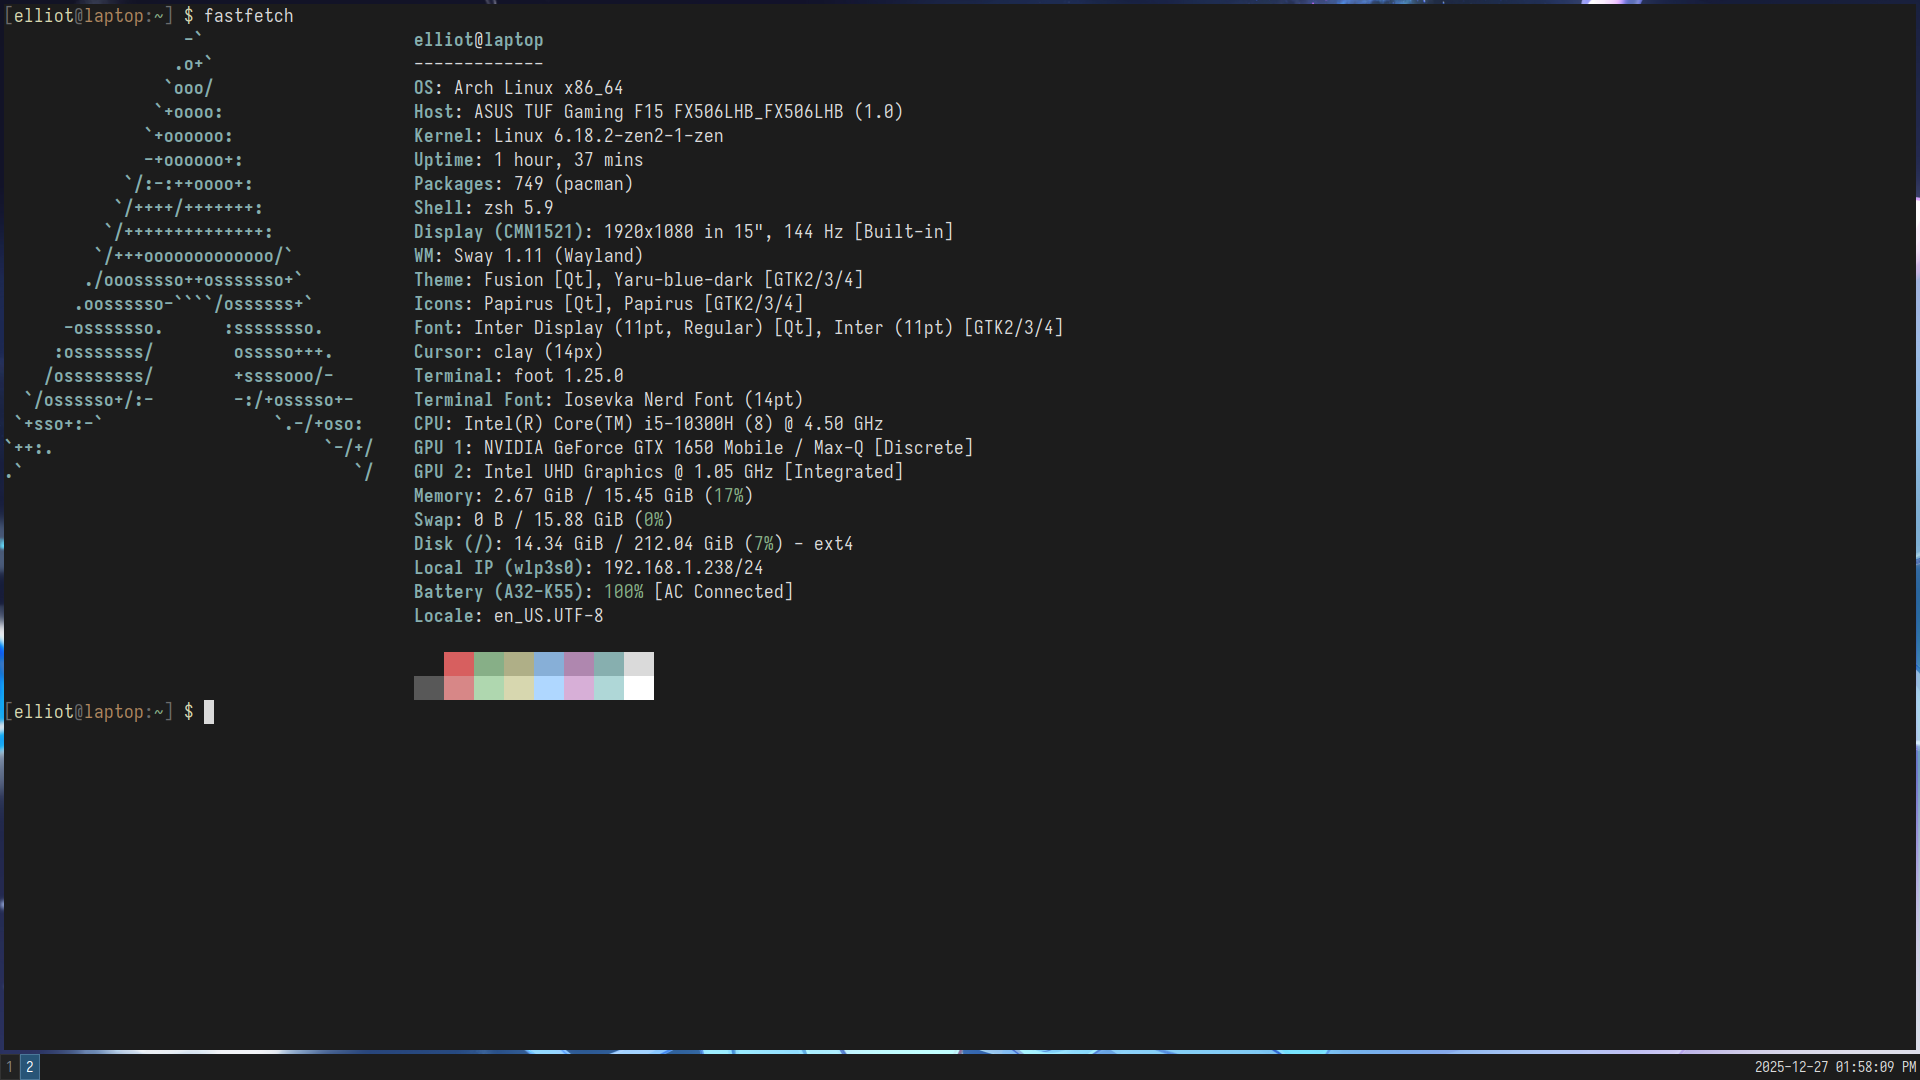Click the 'OS: Arch Linux x86_64' line
Image resolution: width=1920 pixels, height=1080 pixels.
coord(519,88)
